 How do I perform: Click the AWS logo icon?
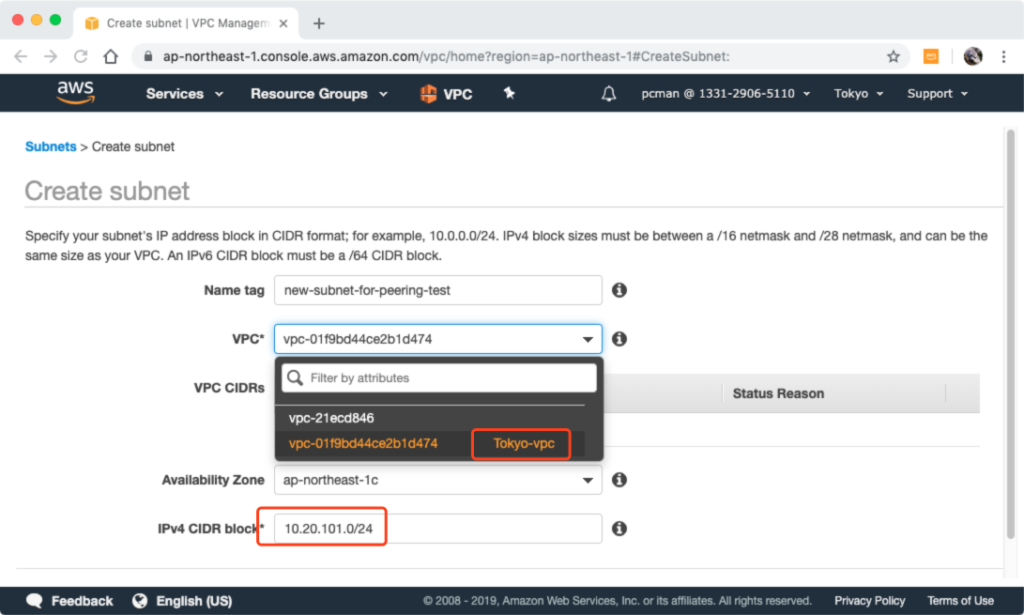pyautogui.click(x=76, y=92)
